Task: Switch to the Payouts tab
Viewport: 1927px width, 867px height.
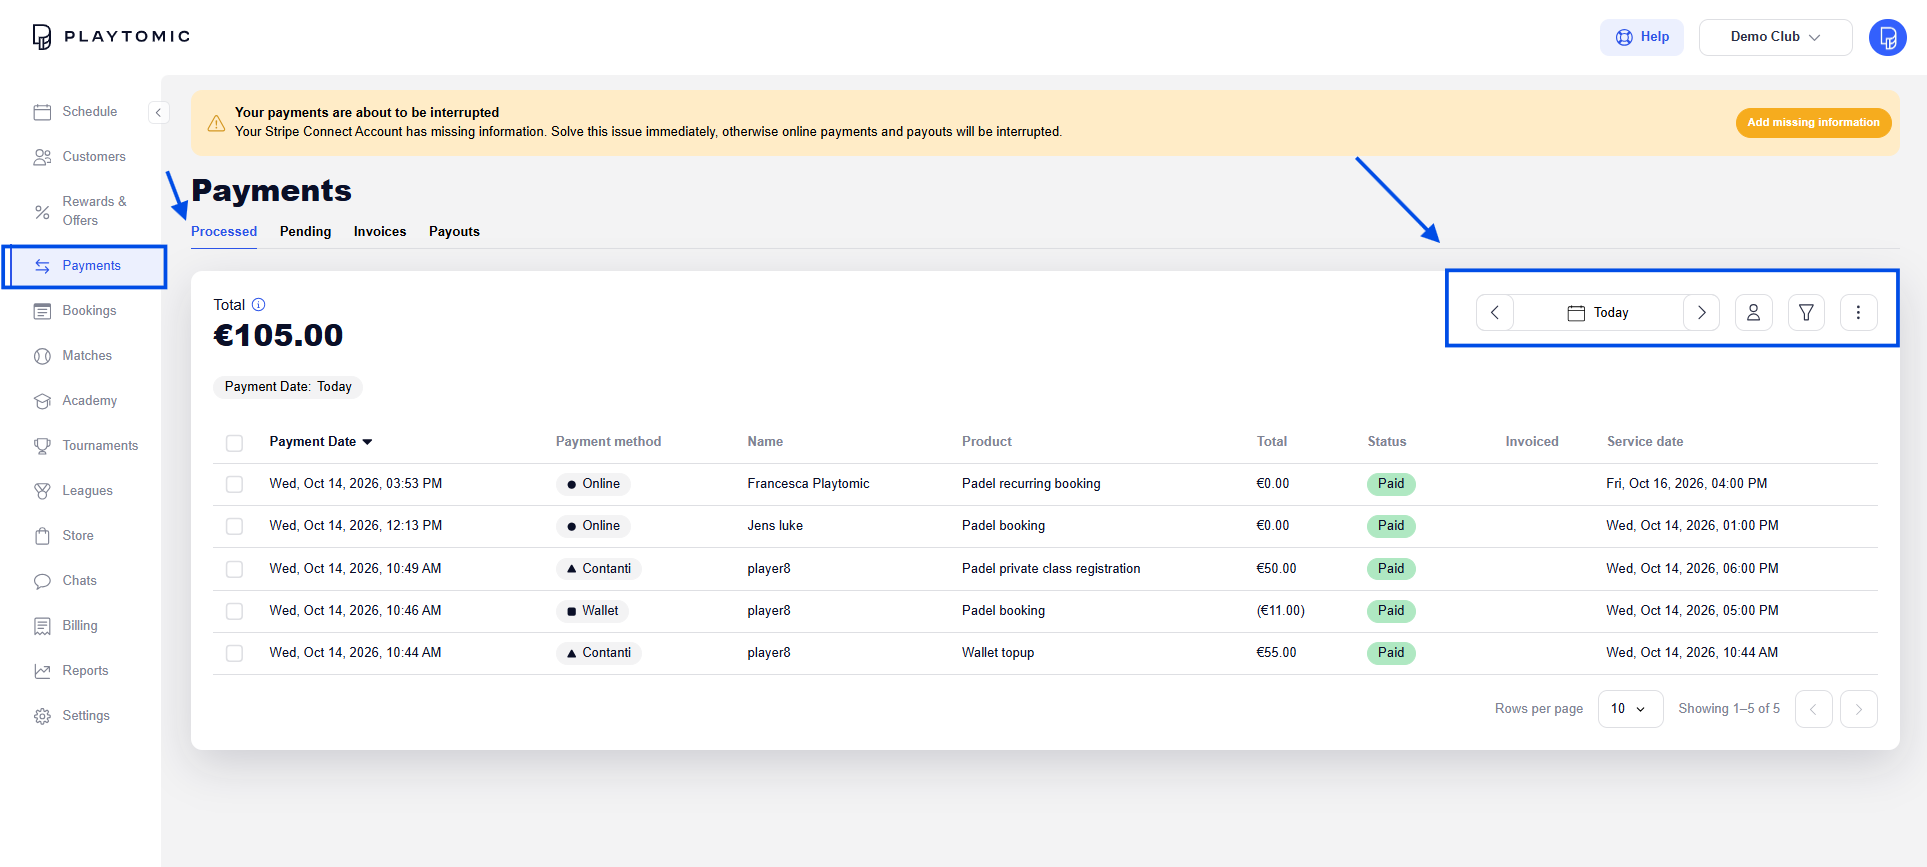Action: 454,232
